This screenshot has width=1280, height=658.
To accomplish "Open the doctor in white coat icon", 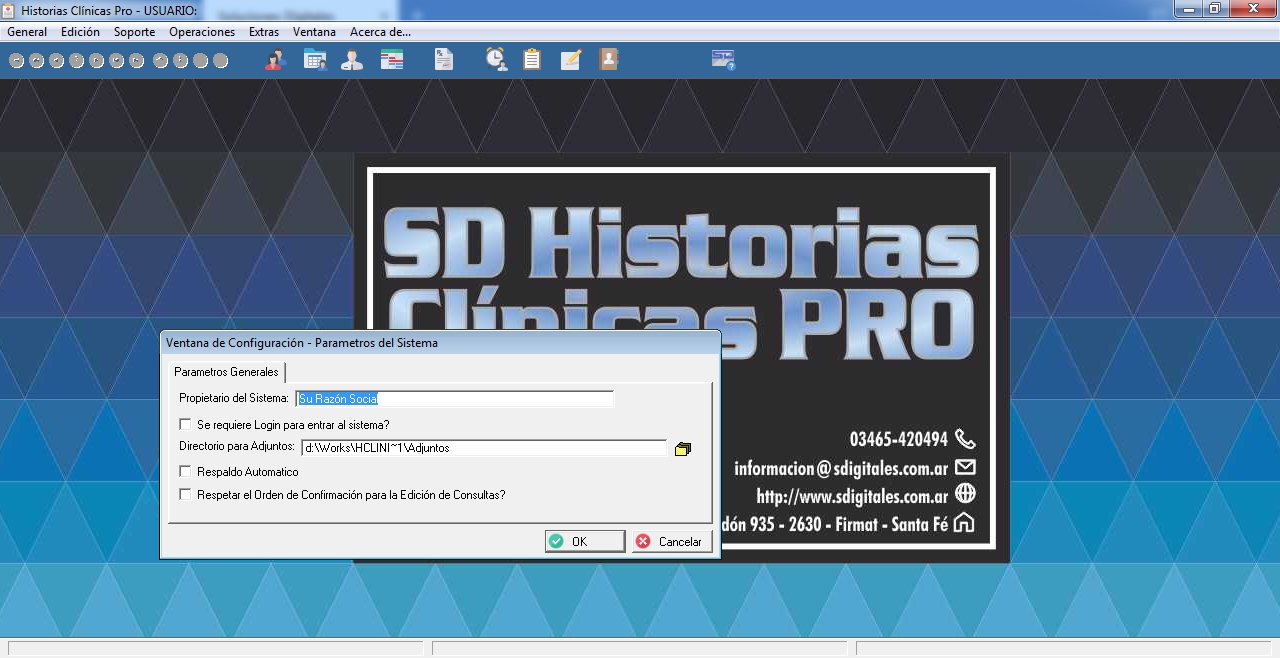I will point(352,60).
